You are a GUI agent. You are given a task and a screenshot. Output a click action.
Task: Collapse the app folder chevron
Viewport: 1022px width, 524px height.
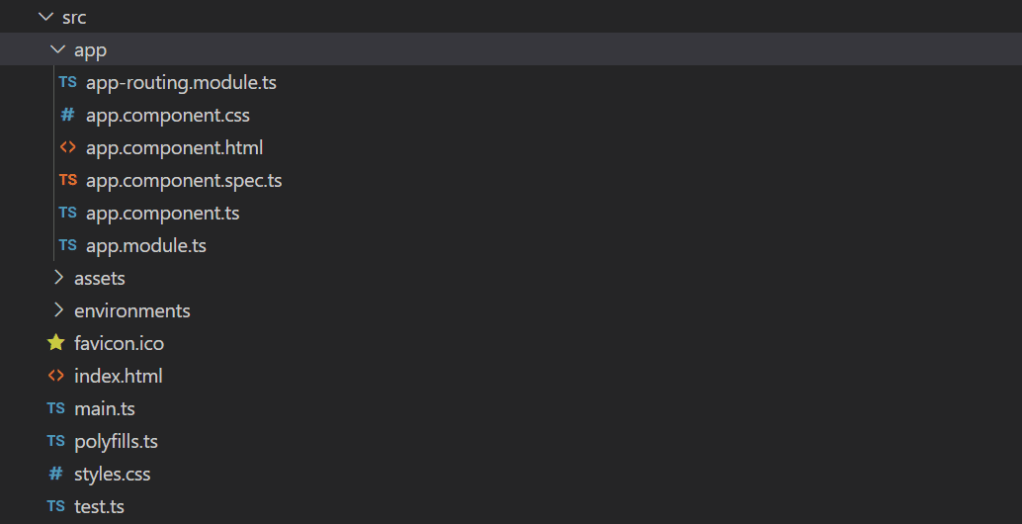click(x=57, y=50)
